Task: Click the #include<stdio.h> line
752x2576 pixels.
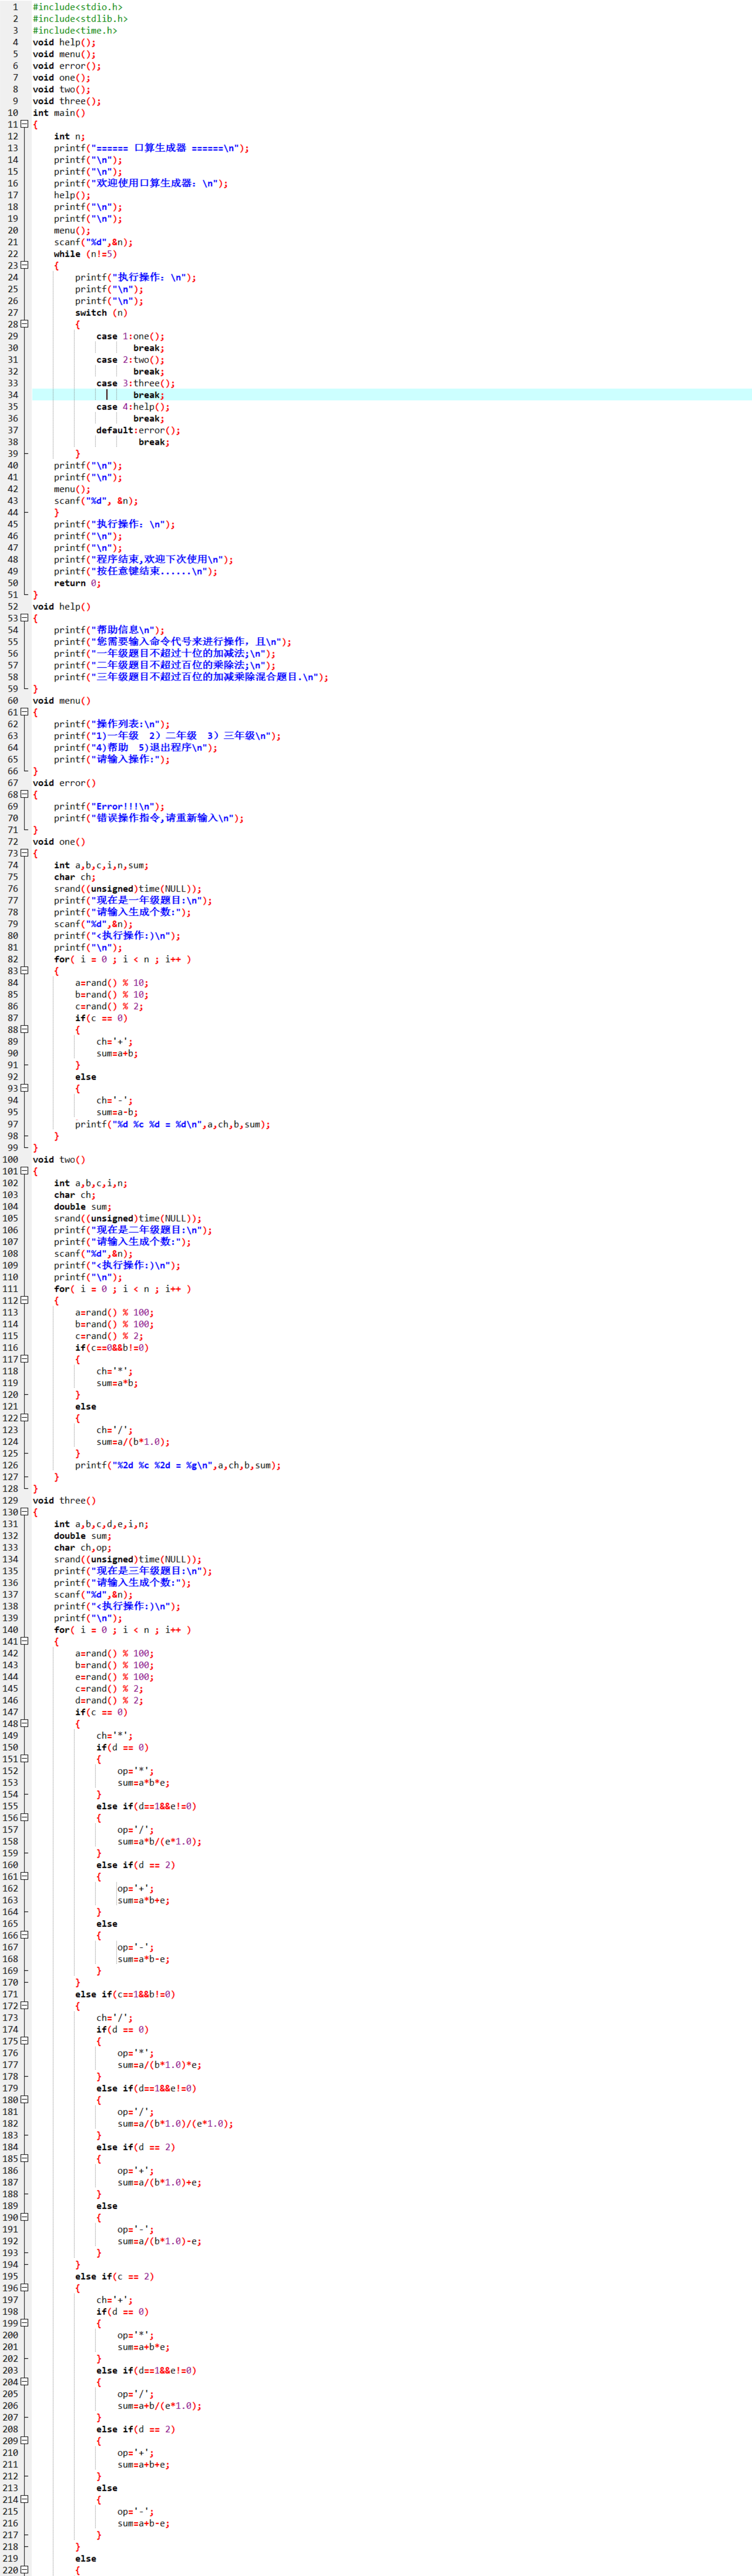Action: click(77, 7)
